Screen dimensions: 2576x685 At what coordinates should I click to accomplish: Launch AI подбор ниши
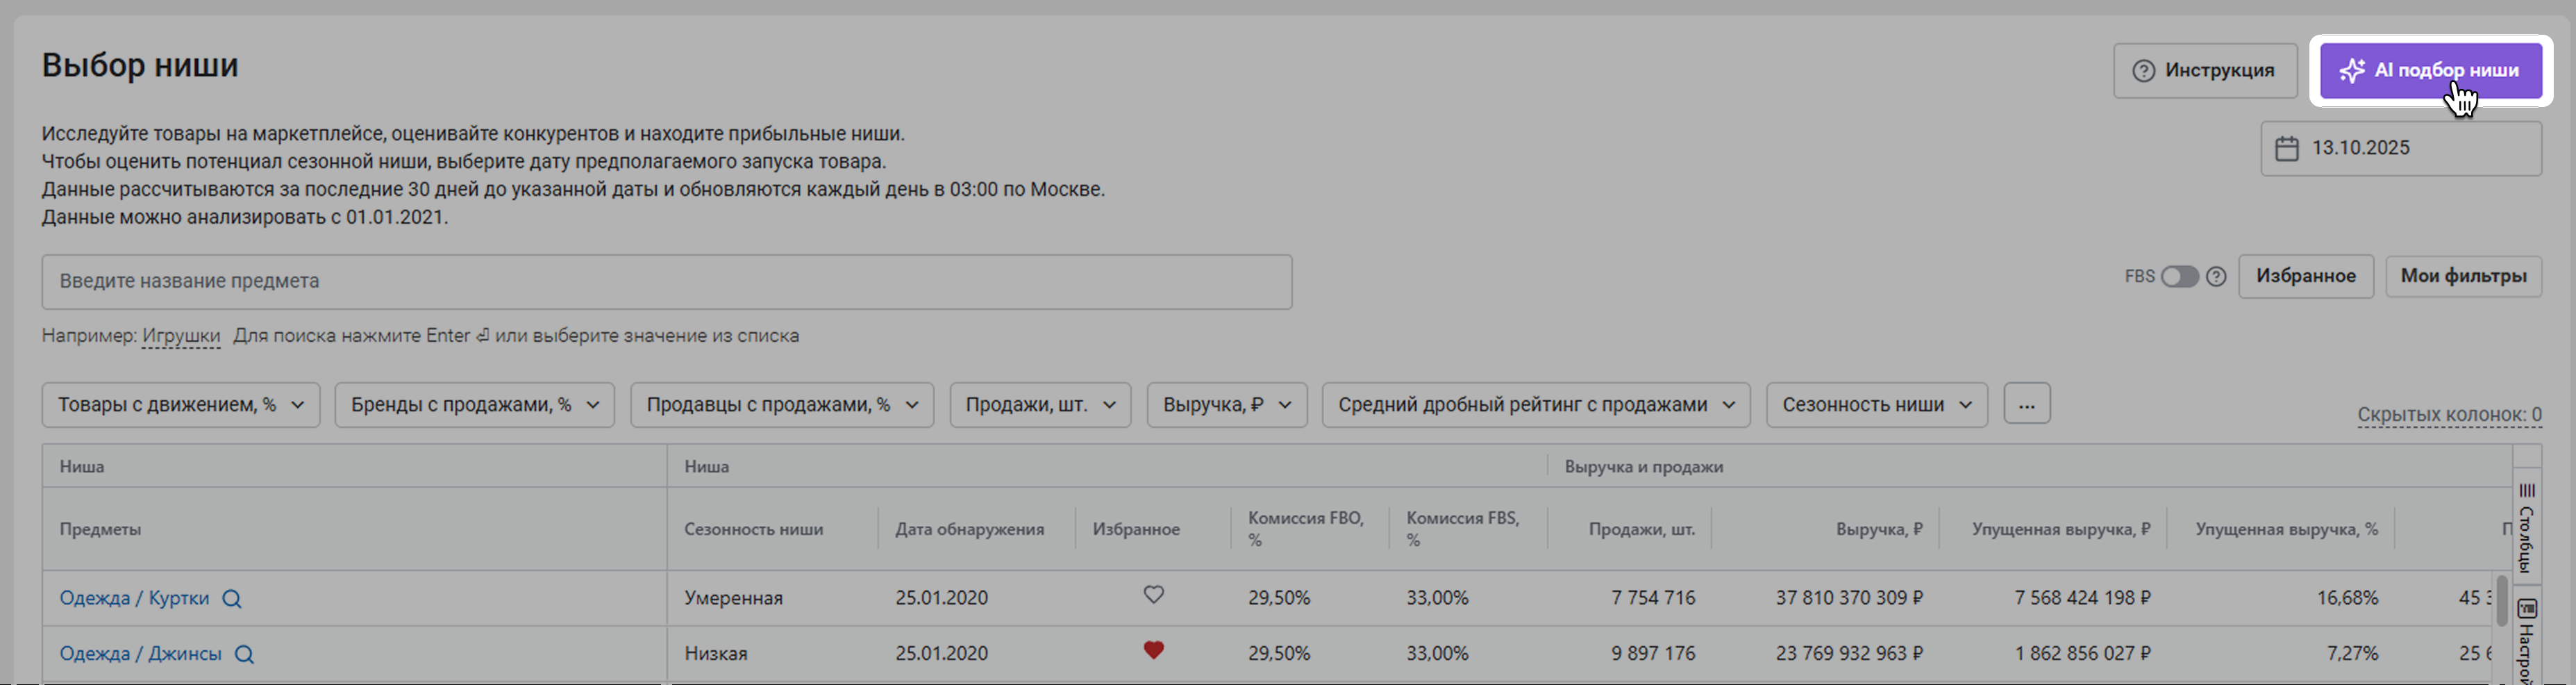point(2430,71)
